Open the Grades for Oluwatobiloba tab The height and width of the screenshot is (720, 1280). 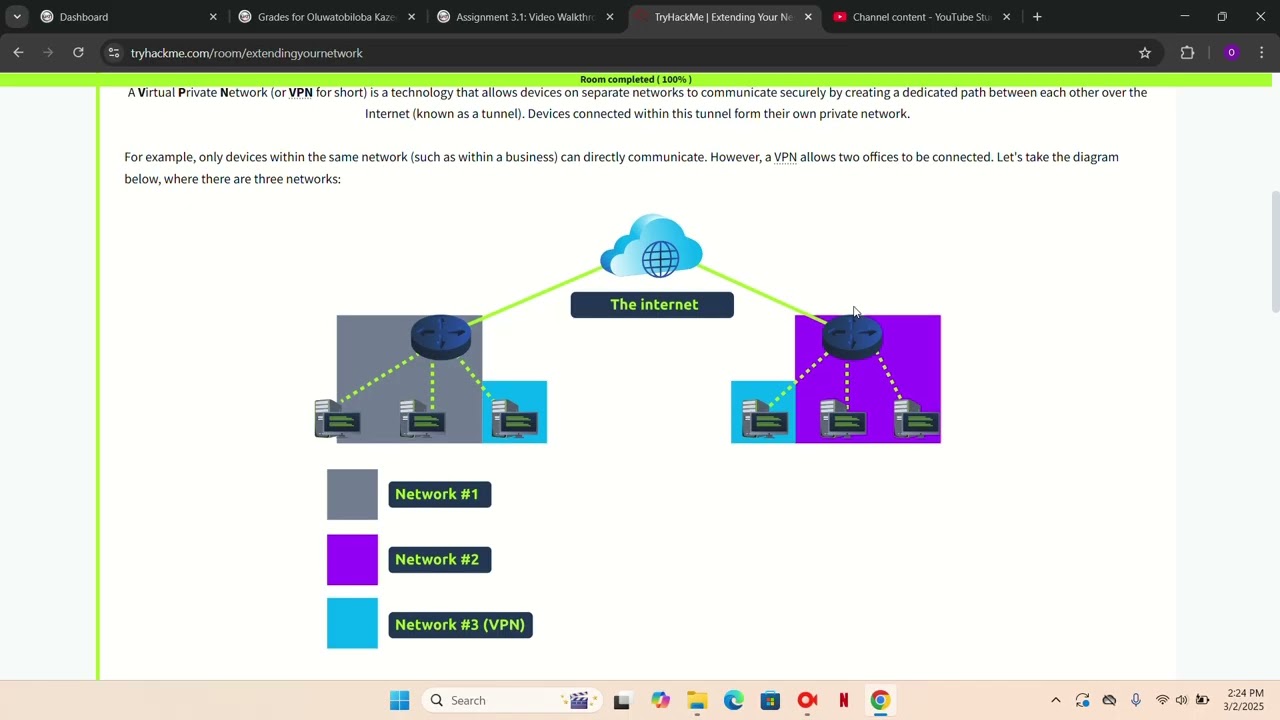click(x=326, y=17)
